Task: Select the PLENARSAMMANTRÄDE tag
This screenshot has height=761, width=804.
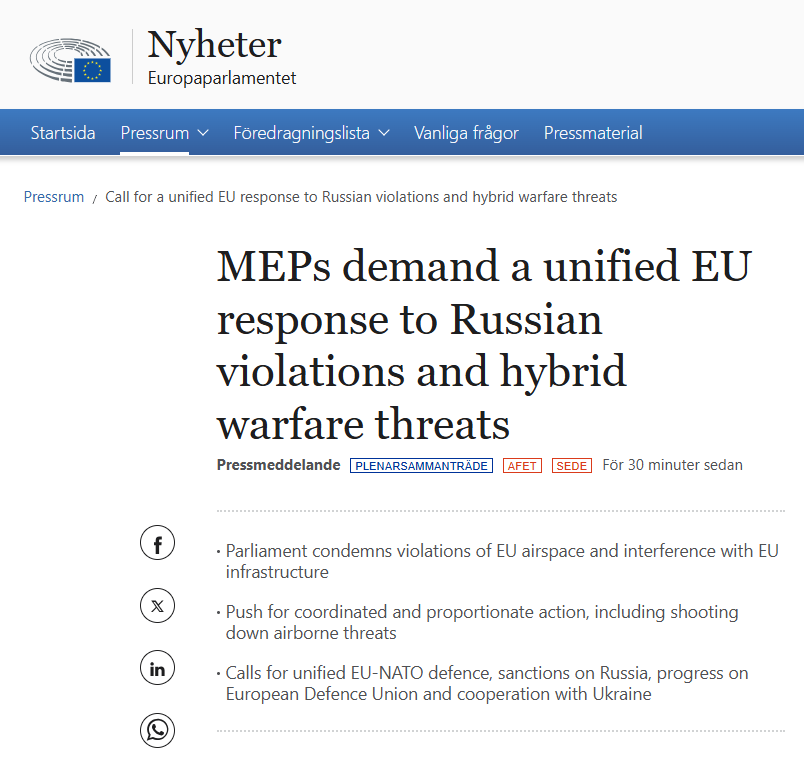Action: click(421, 466)
